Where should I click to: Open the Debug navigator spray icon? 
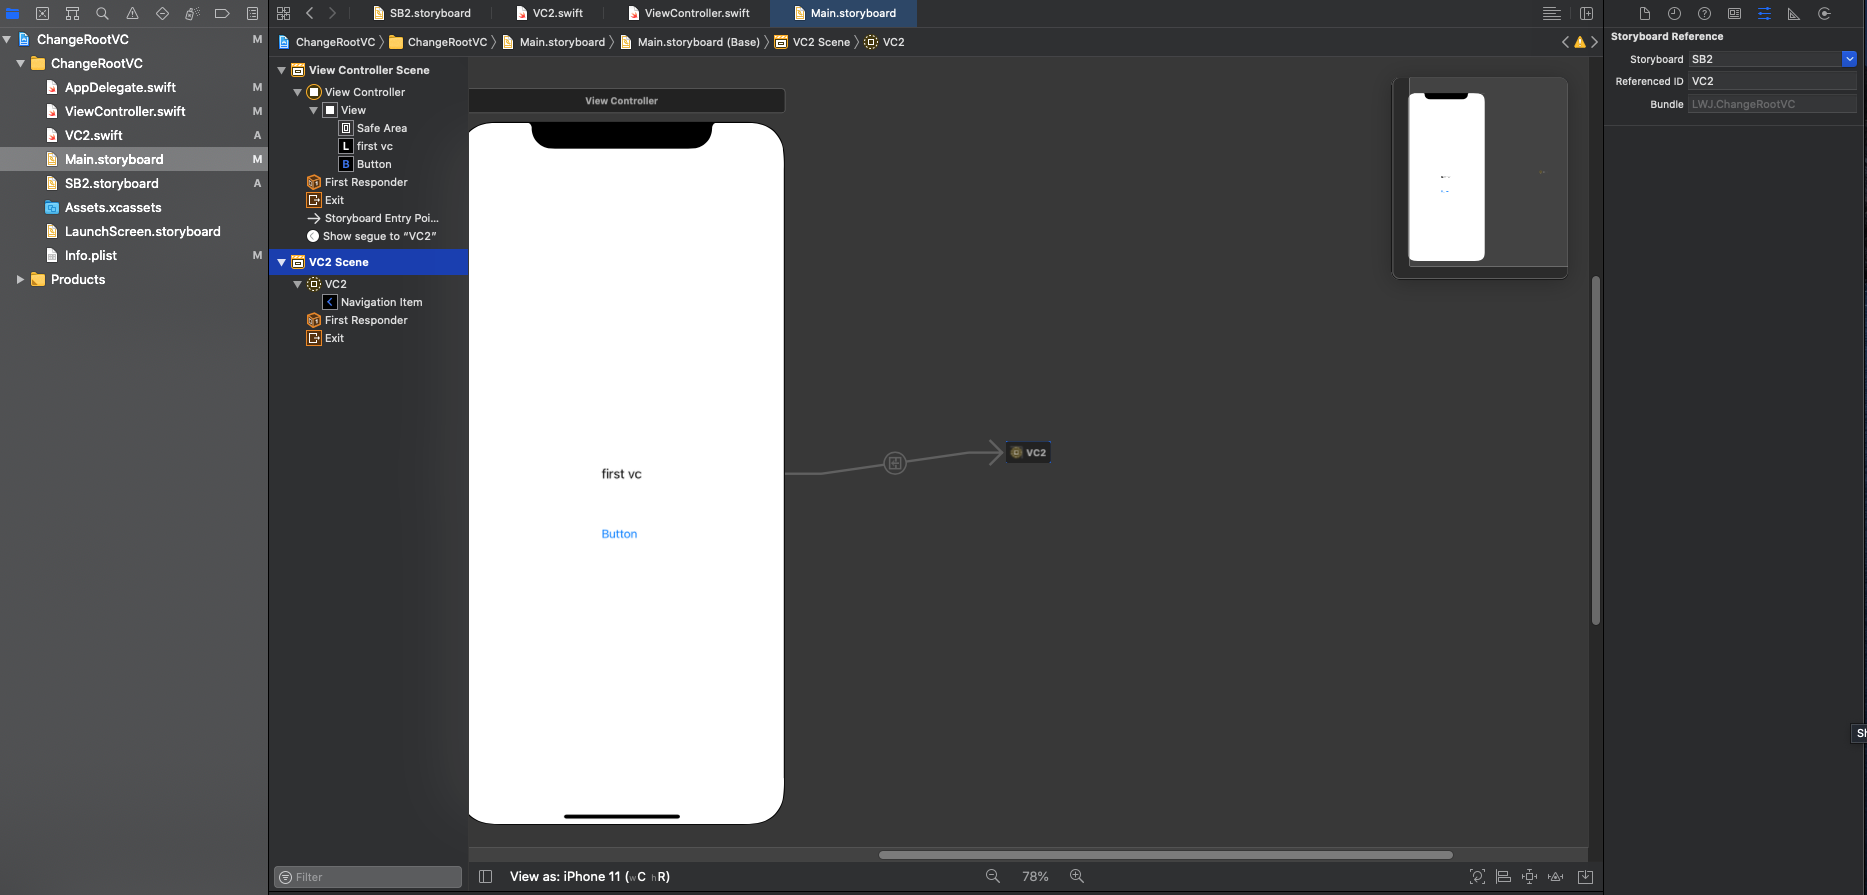tap(192, 13)
